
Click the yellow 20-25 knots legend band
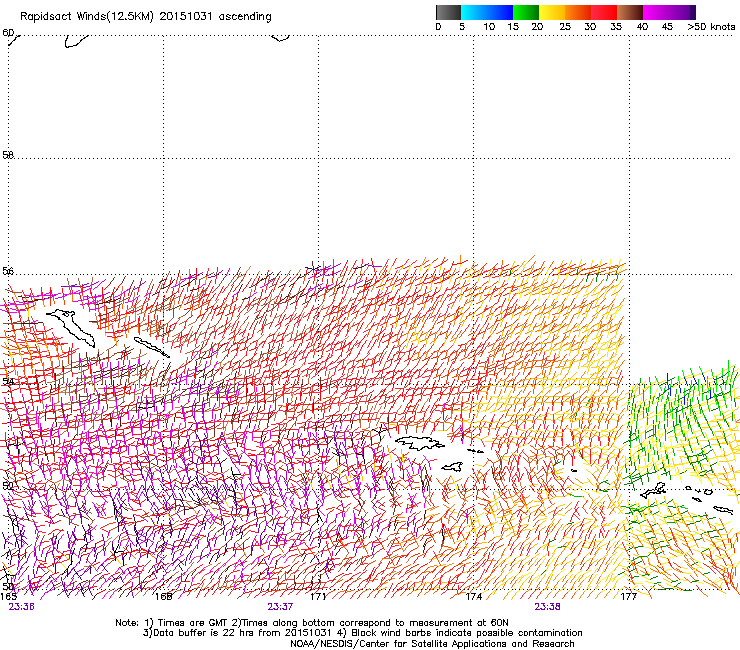[x=552, y=12]
